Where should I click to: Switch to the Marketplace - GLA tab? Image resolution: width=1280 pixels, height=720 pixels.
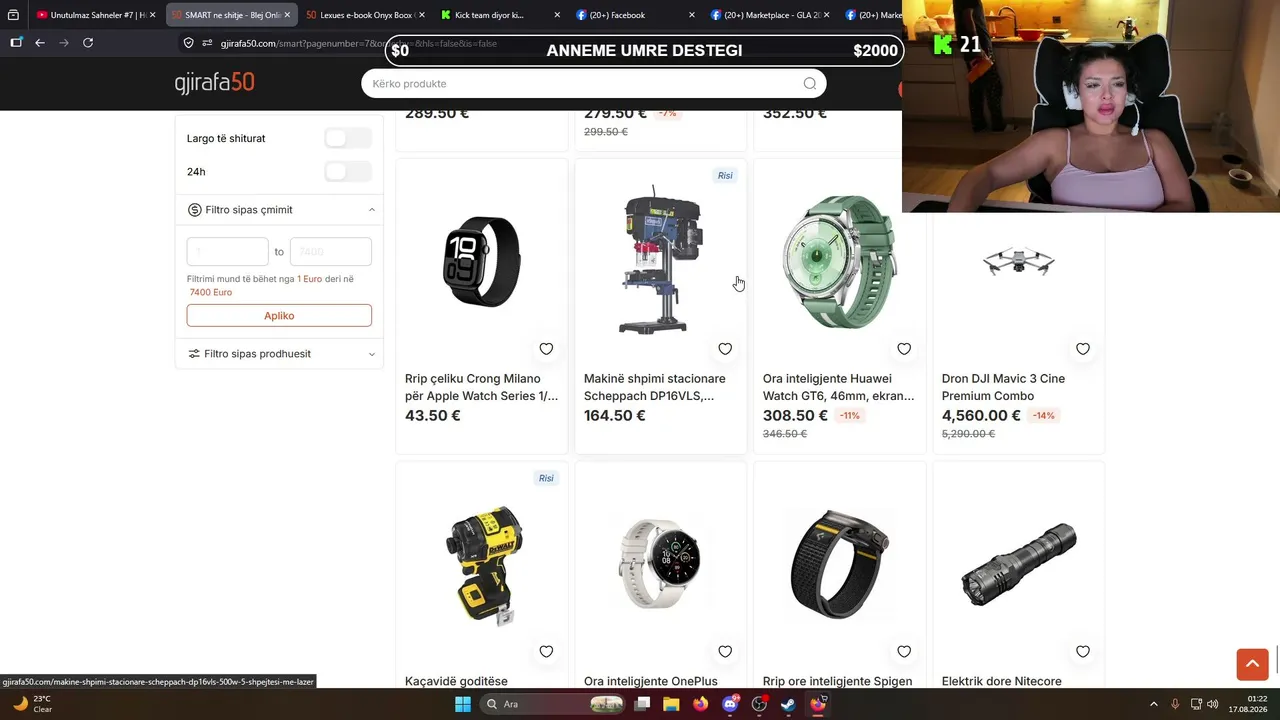pyautogui.click(x=769, y=15)
